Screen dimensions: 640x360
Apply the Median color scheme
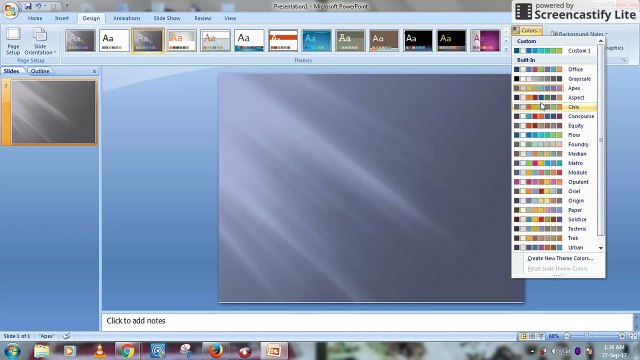click(554, 154)
